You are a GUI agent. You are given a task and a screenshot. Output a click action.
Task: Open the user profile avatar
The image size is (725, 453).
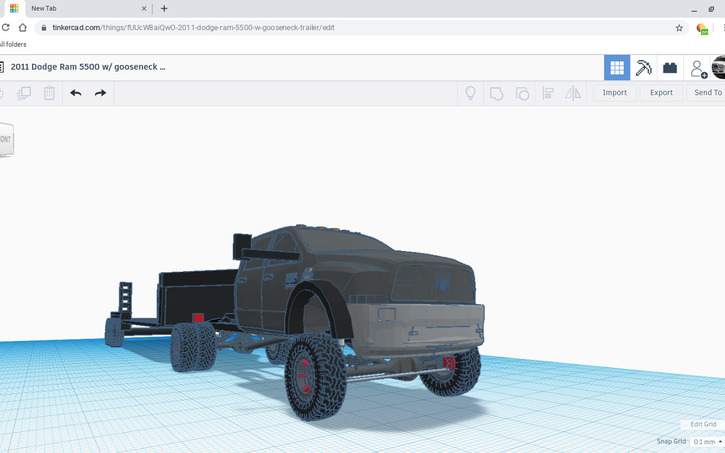(719, 67)
